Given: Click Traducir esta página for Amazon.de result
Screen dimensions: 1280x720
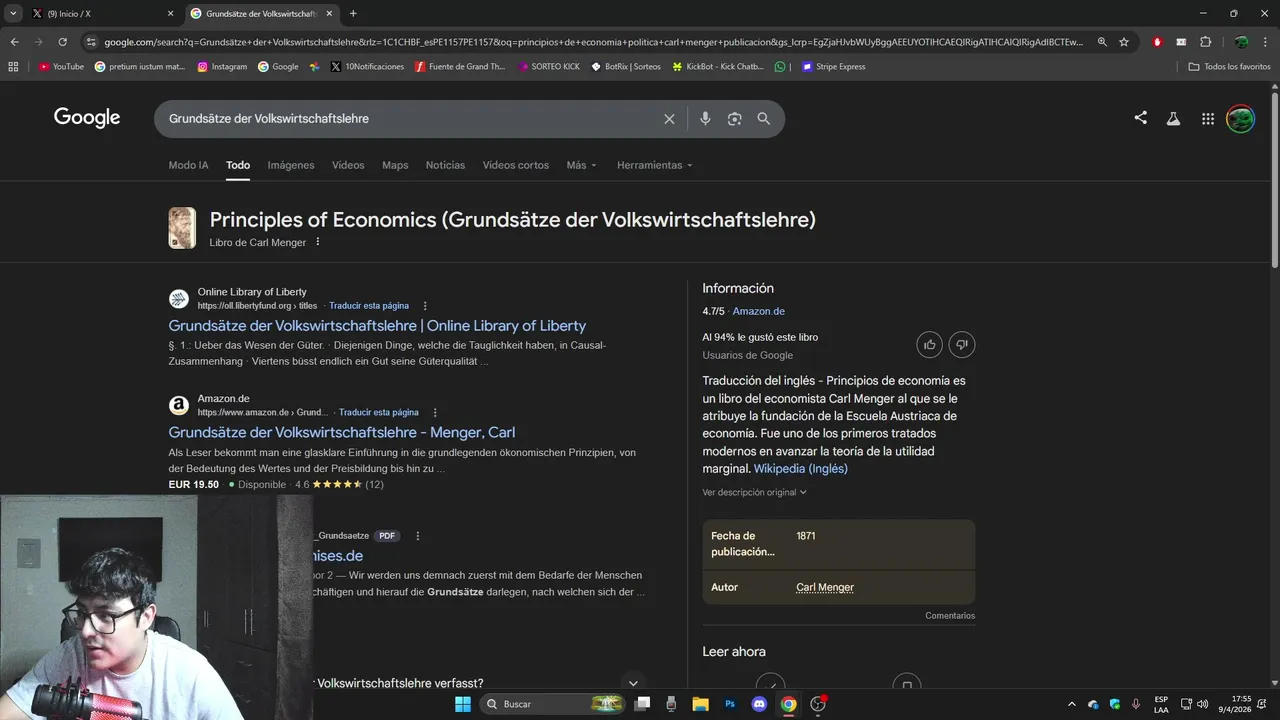Looking at the screenshot, I should (378, 412).
